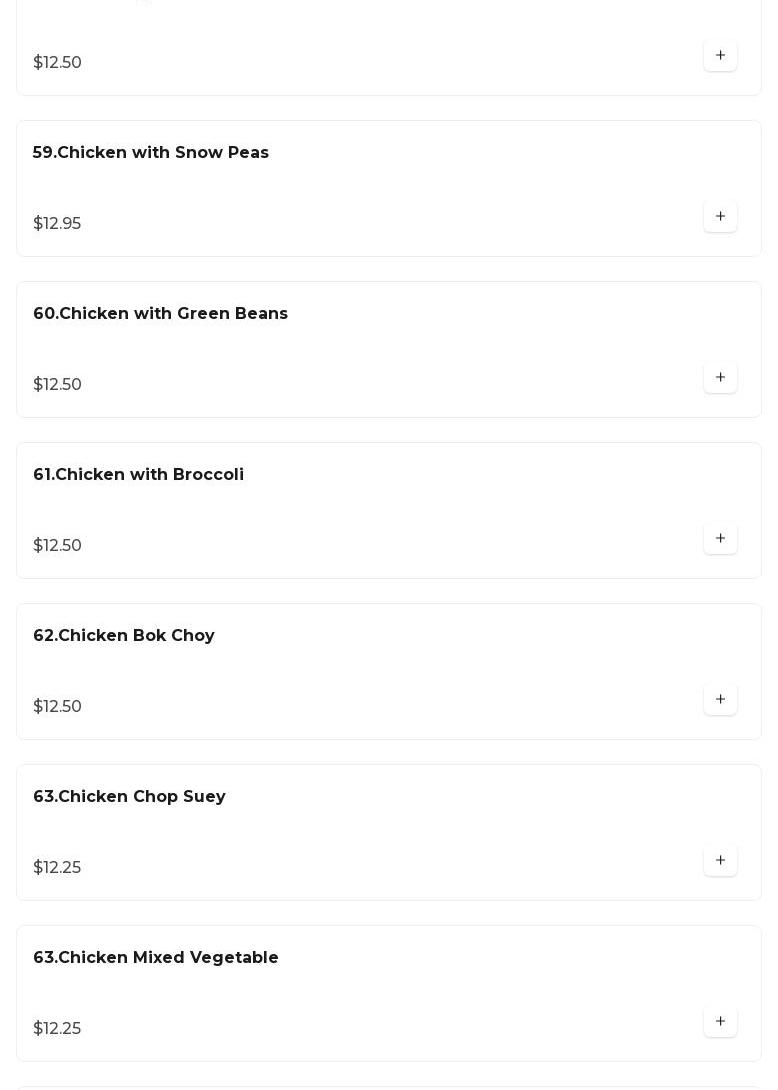Select 63.Chicken Mixed Vegetable title
This screenshot has height=1090, width=778.
(x=156, y=958)
